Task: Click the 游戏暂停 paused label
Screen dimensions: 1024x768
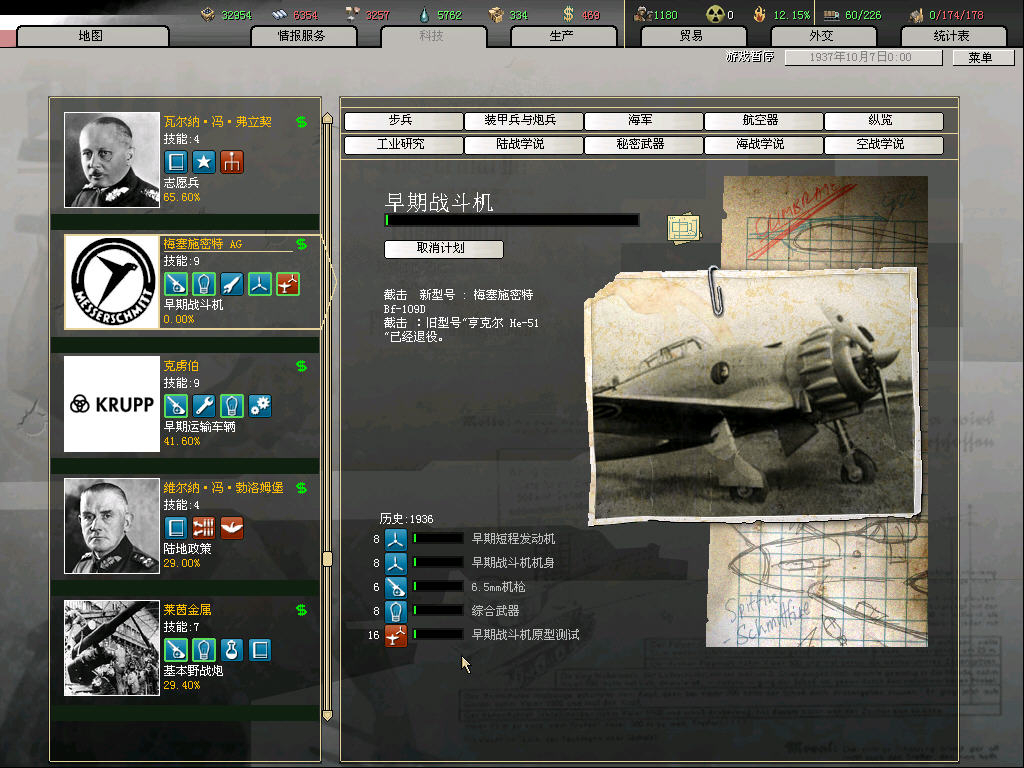Action: point(750,57)
